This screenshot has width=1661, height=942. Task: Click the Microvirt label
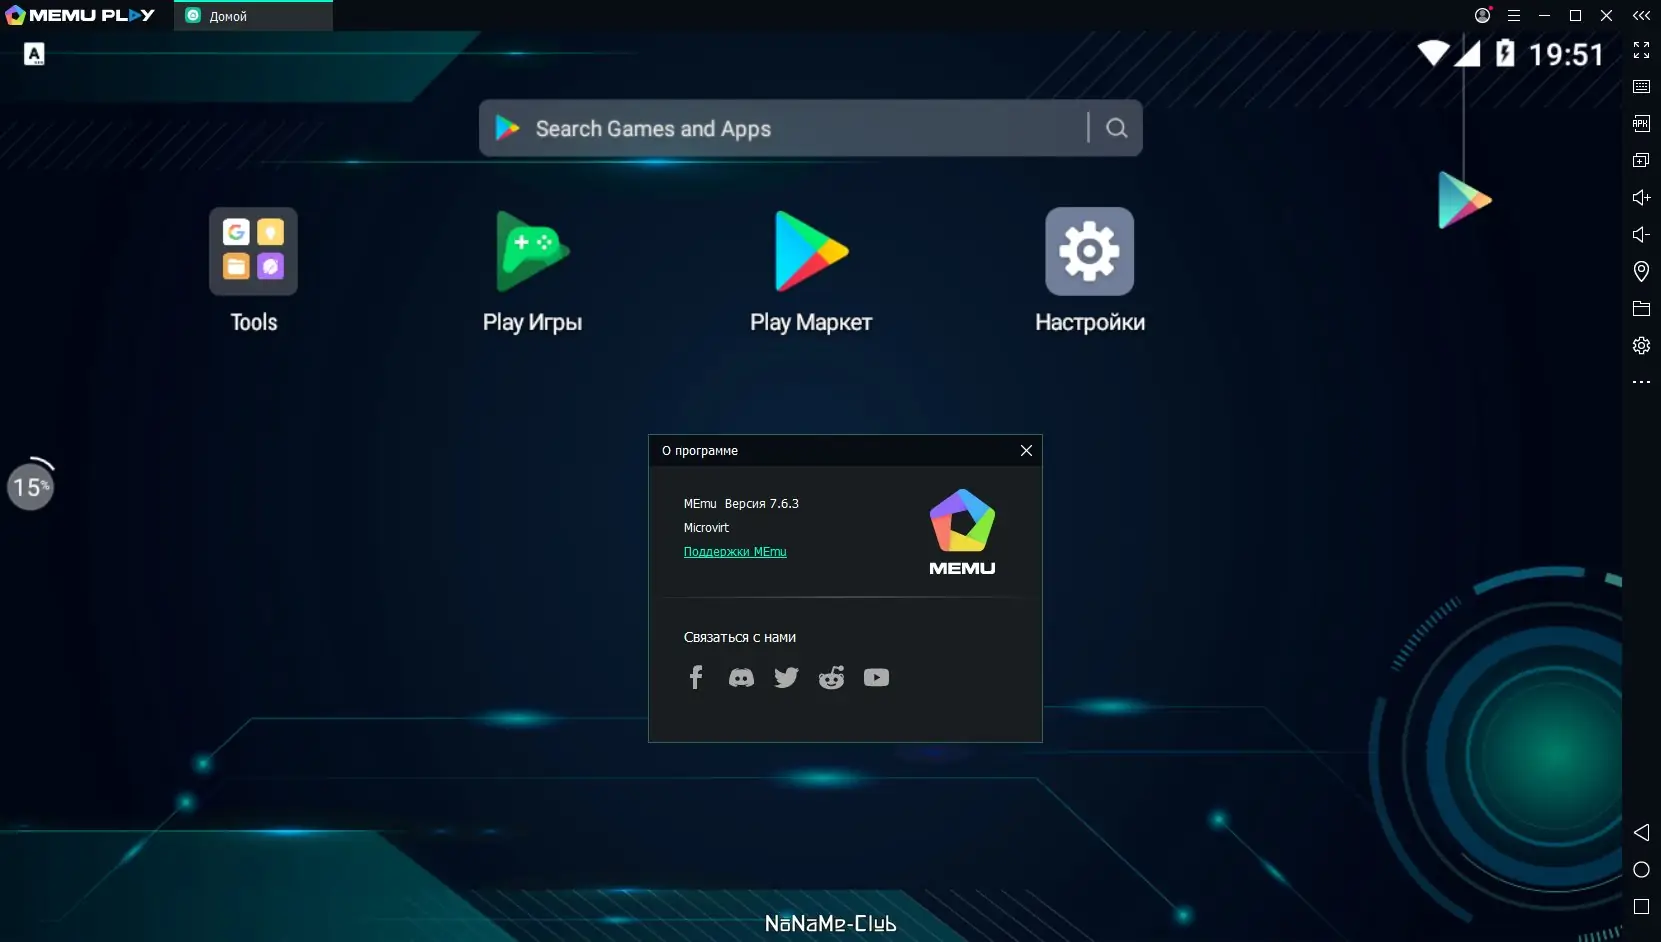706,528
